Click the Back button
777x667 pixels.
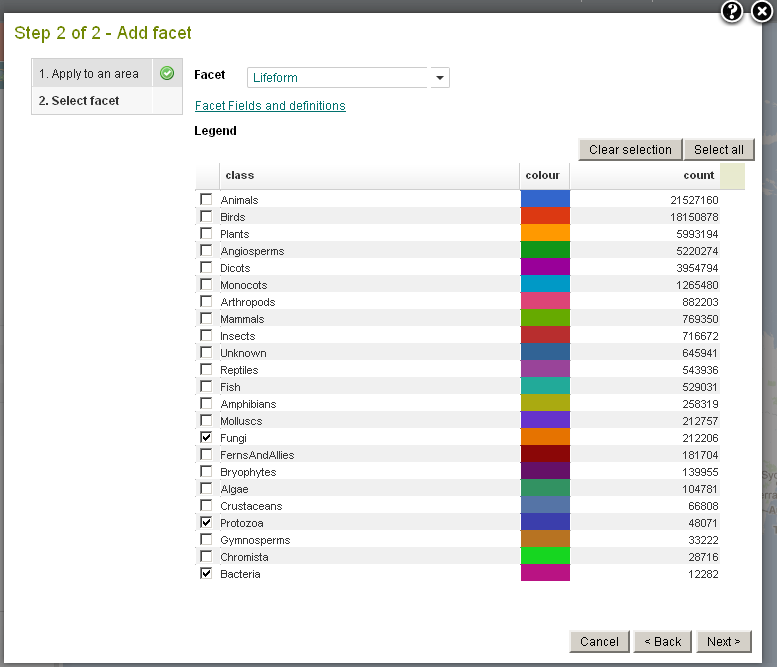point(663,642)
